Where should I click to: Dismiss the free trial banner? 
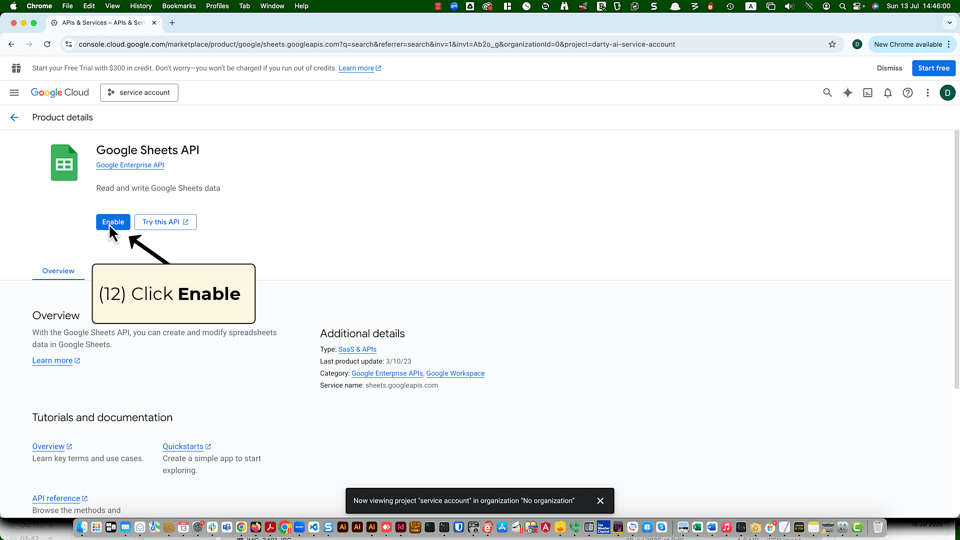[x=889, y=68]
